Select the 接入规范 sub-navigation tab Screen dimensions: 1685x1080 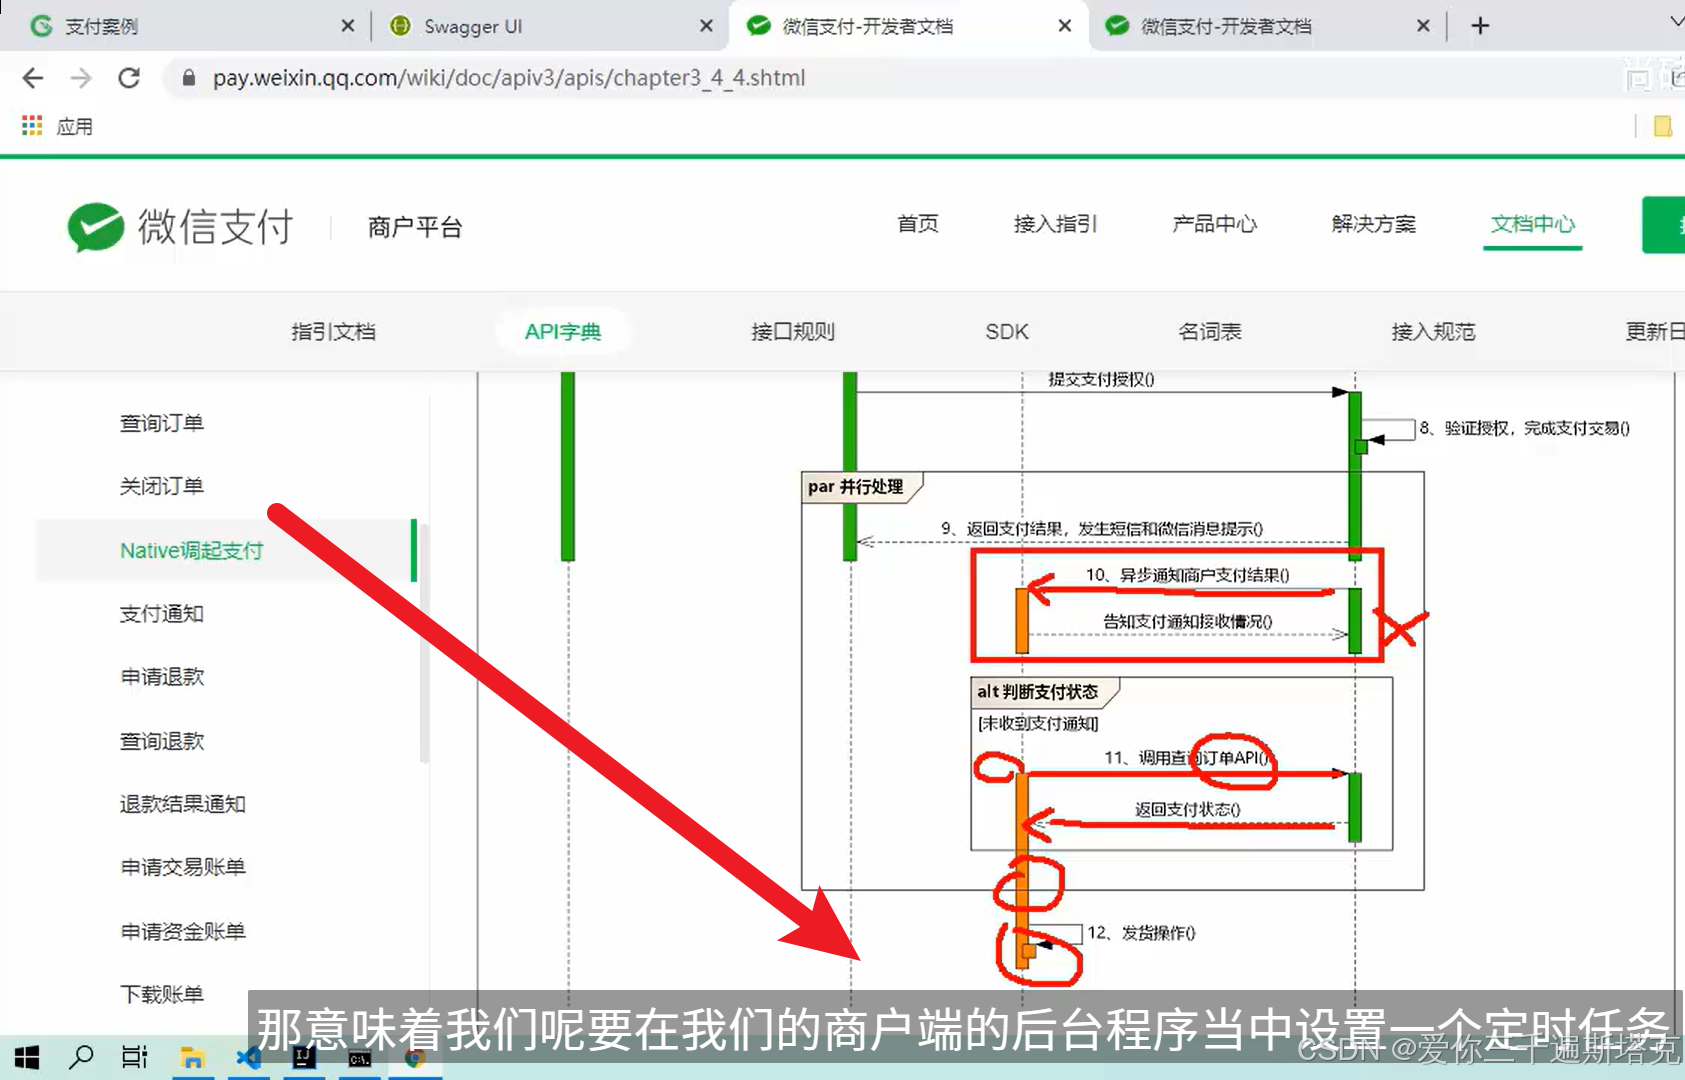coord(1433,332)
